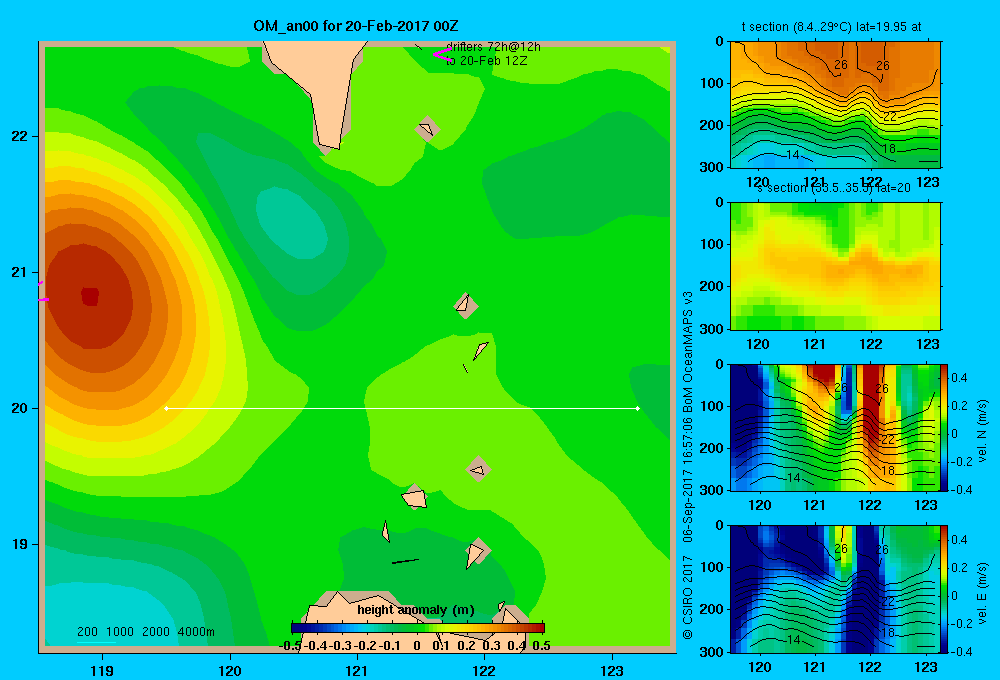Click the "0.4" tick on the vel. N color bar

point(959,378)
